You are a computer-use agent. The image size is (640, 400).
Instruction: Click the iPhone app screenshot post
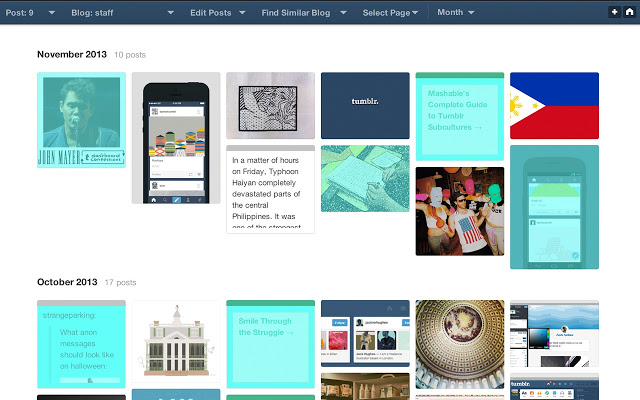click(175, 138)
